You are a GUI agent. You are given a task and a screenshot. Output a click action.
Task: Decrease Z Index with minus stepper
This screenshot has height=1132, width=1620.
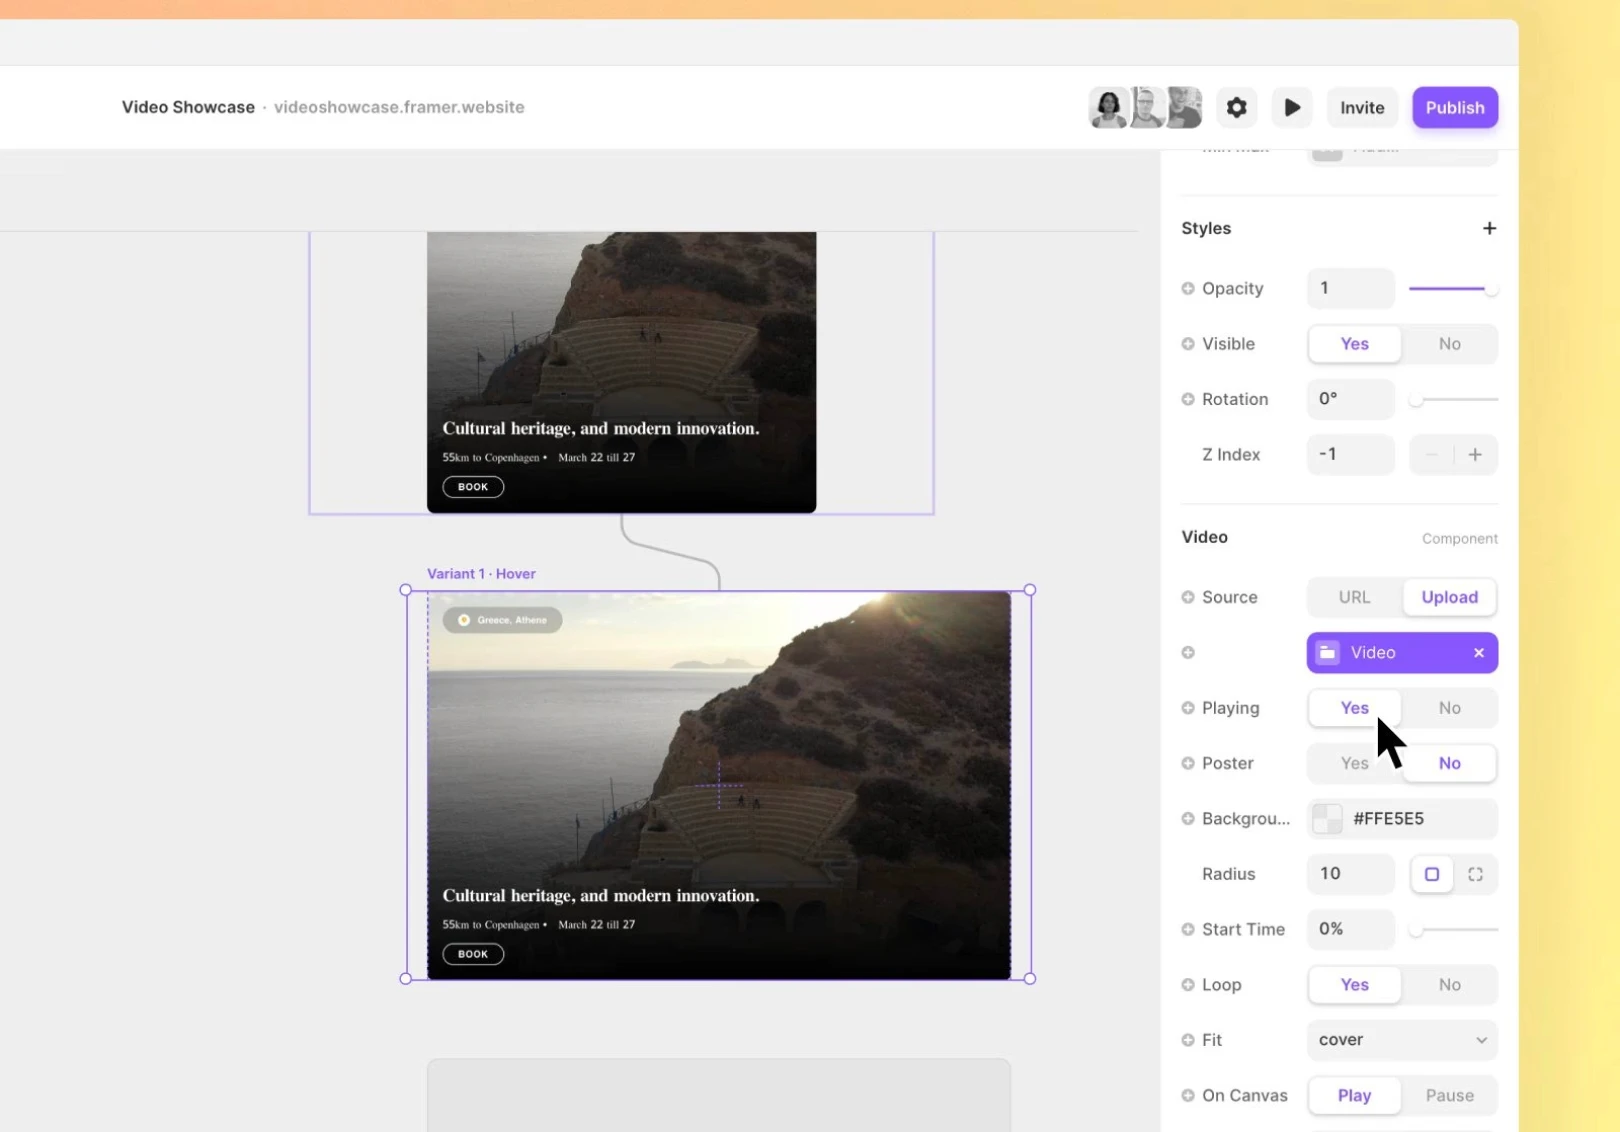click(x=1431, y=454)
